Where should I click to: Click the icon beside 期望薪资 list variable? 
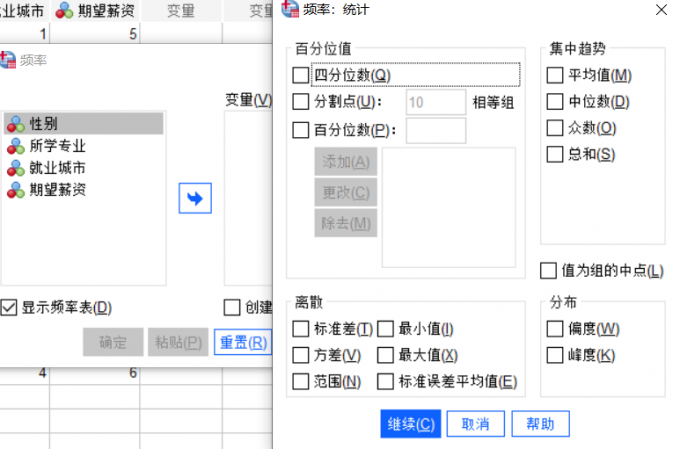click(x=16, y=190)
